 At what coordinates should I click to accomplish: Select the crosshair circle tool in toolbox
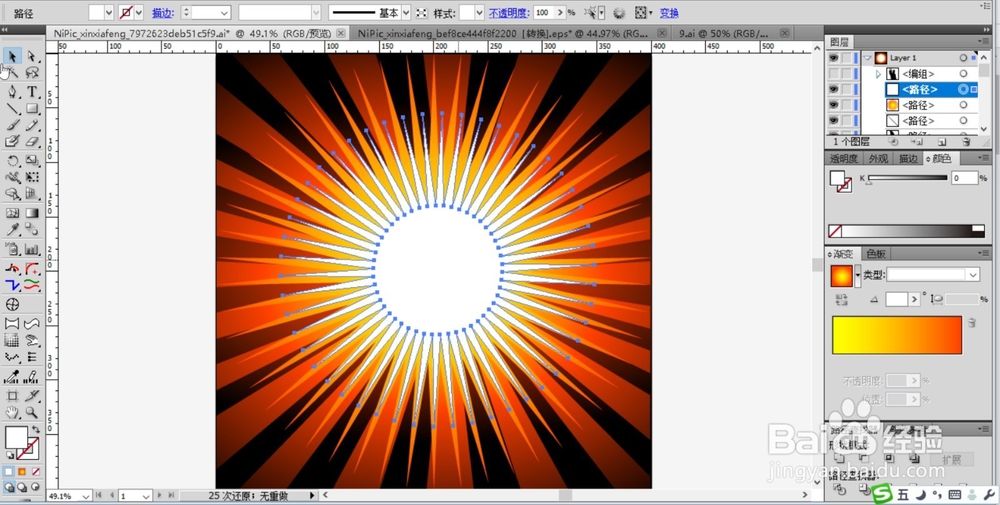[12, 304]
